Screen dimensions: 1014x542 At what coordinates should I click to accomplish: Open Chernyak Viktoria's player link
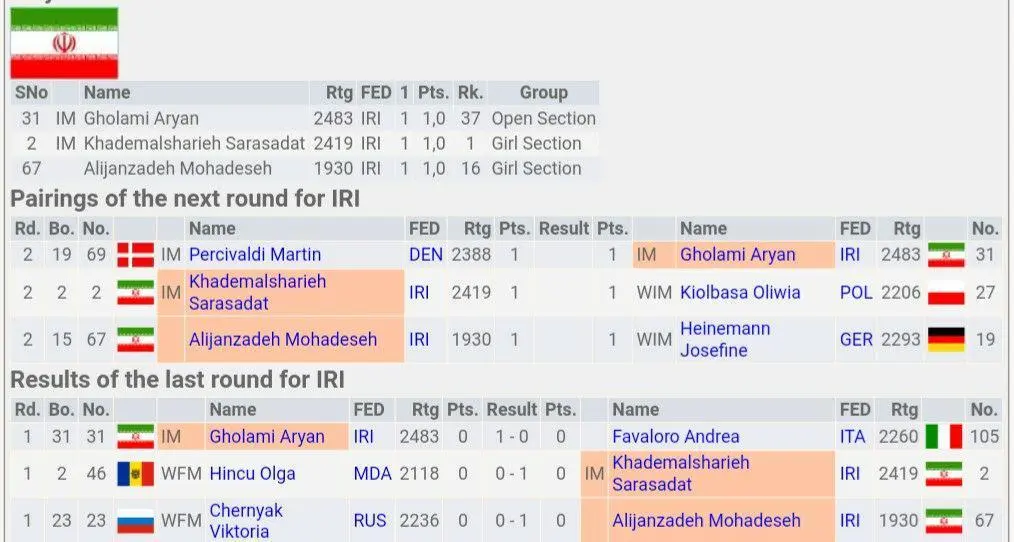click(x=246, y=521)
